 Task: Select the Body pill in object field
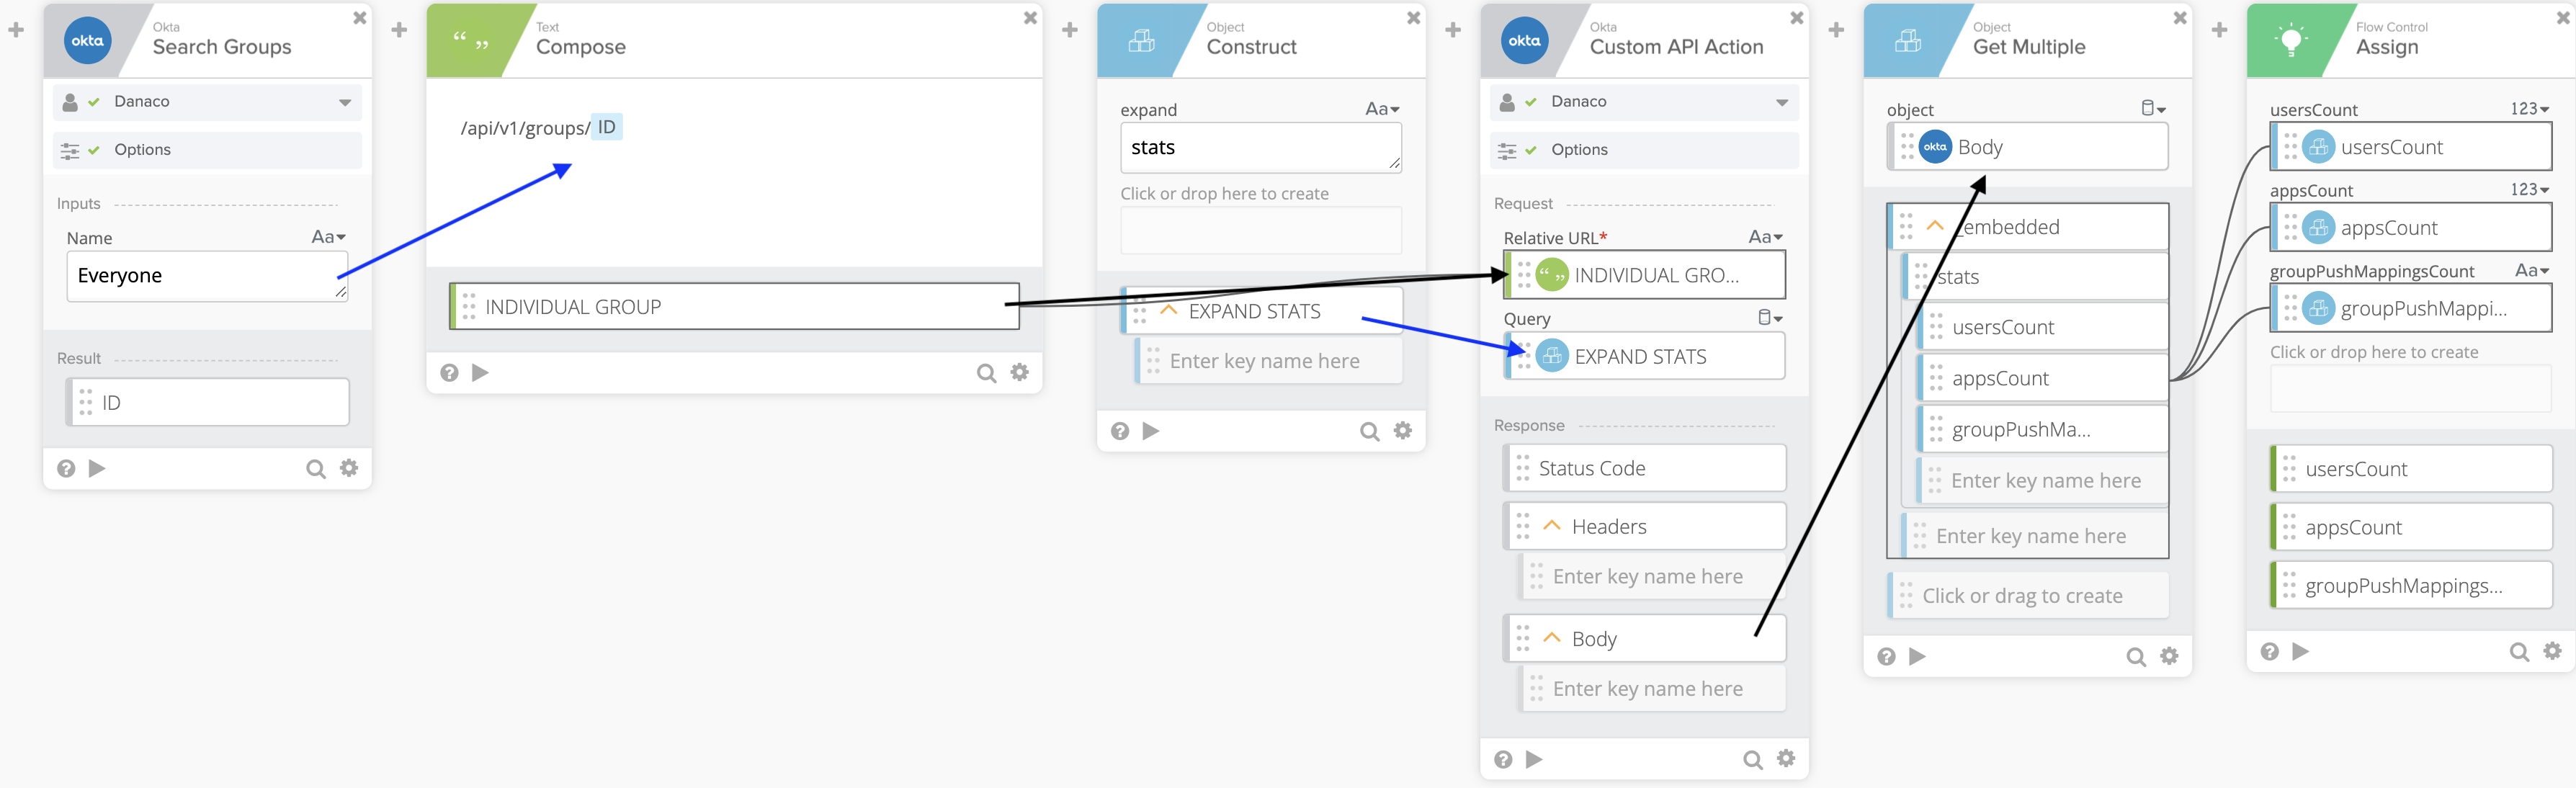pos(2028,147)
